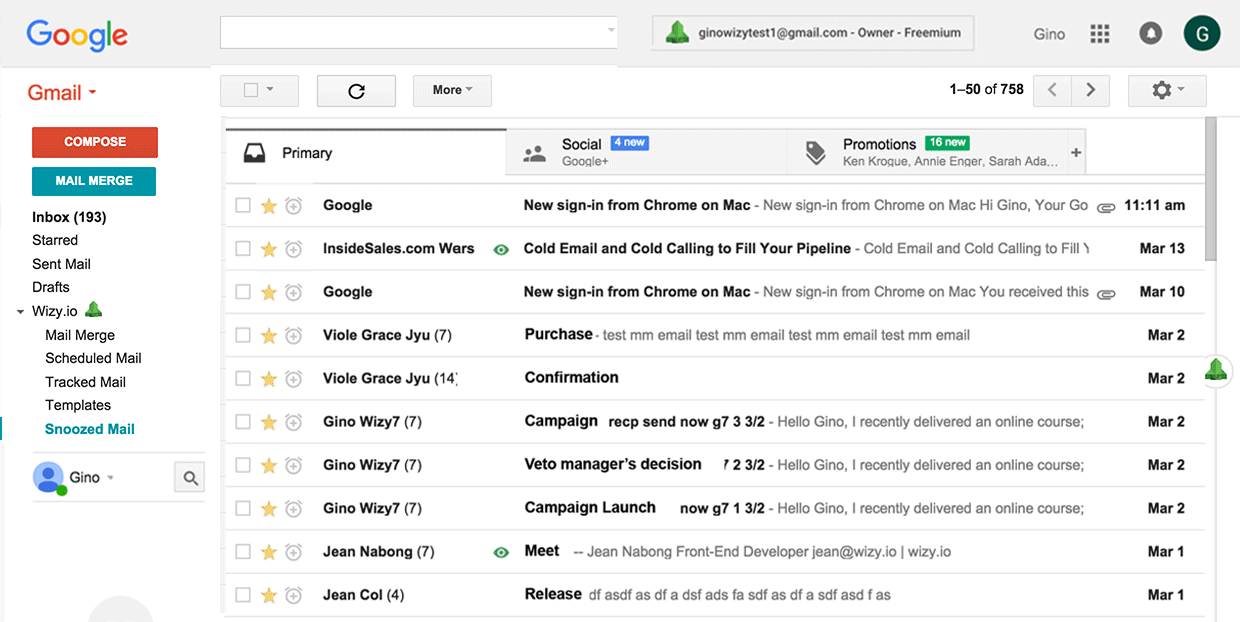Star the Purchase email
The image size is (1240, 622).
click(268, 336)
